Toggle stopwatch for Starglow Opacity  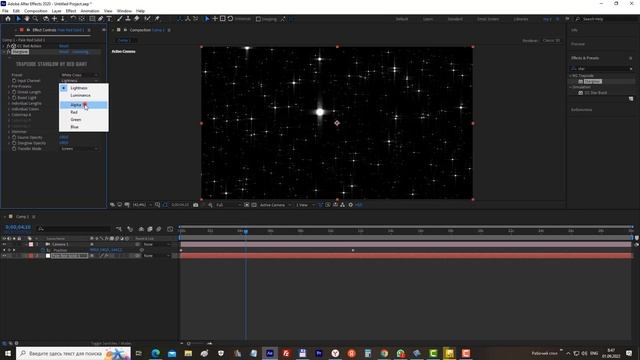pos(14,143)
